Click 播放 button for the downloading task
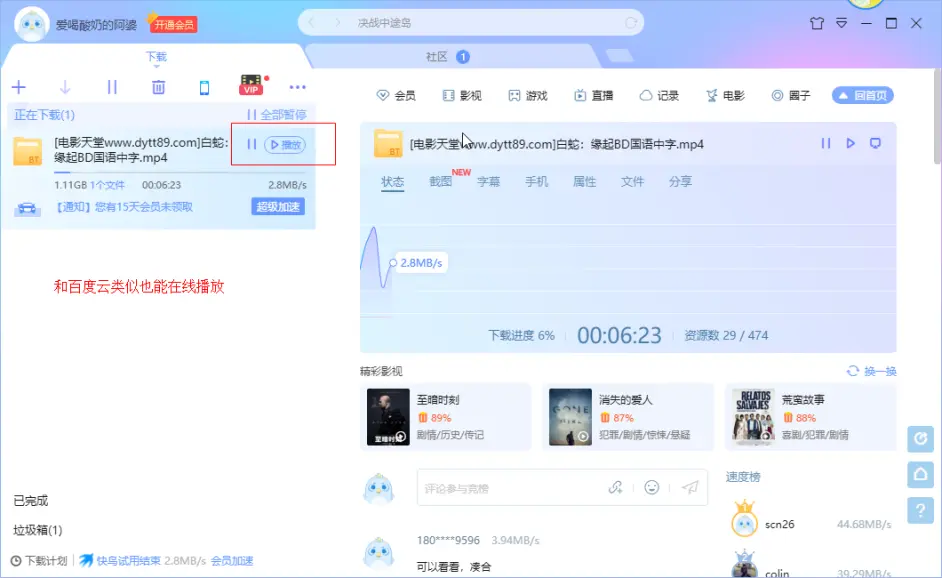942x578 pixels. coord(285,144)
